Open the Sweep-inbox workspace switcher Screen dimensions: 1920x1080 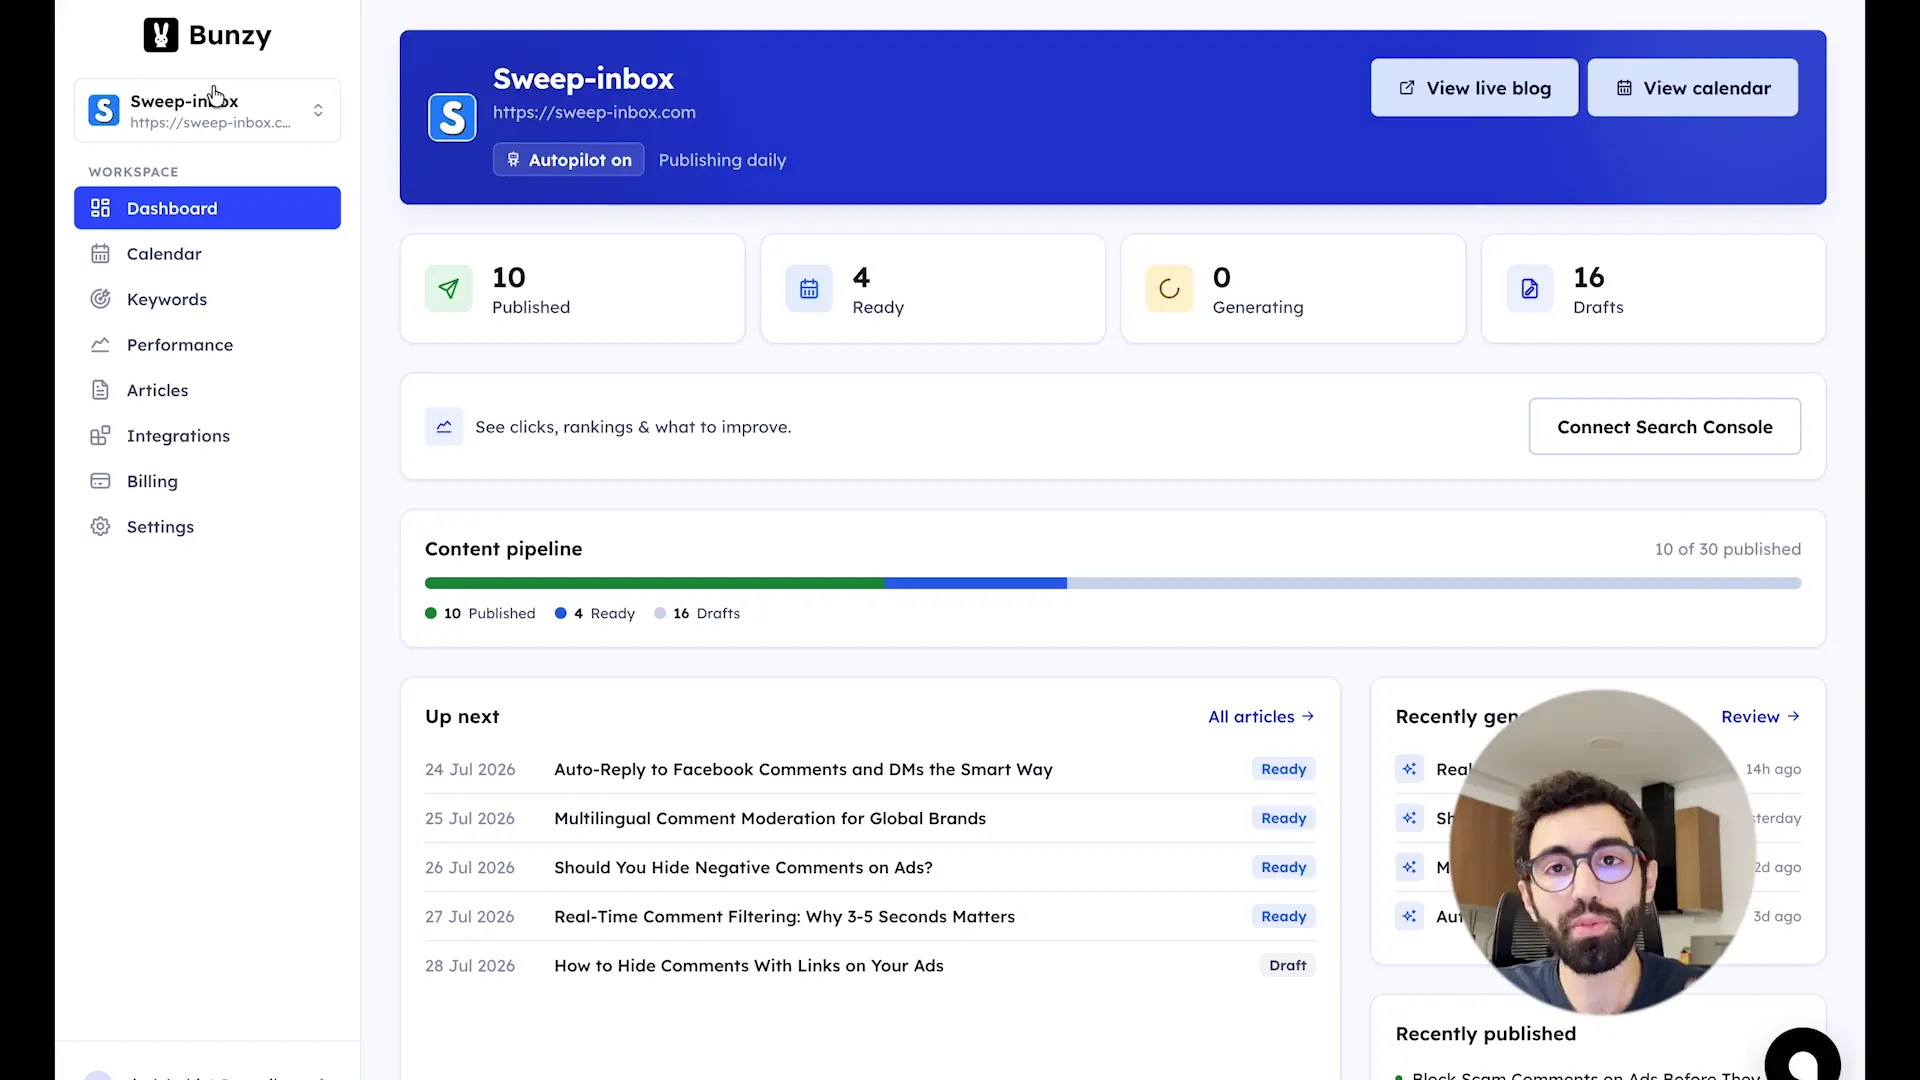click(207, 110)
